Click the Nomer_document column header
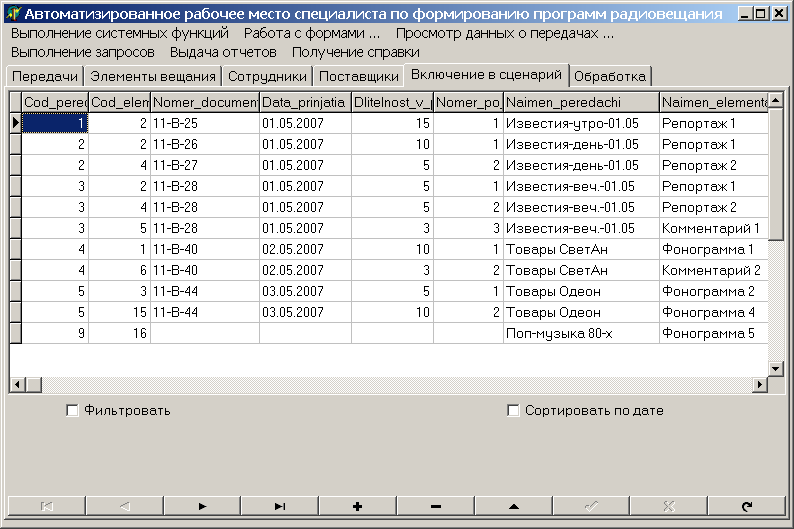This screenshot has height=529, width=794. point(205,102)
